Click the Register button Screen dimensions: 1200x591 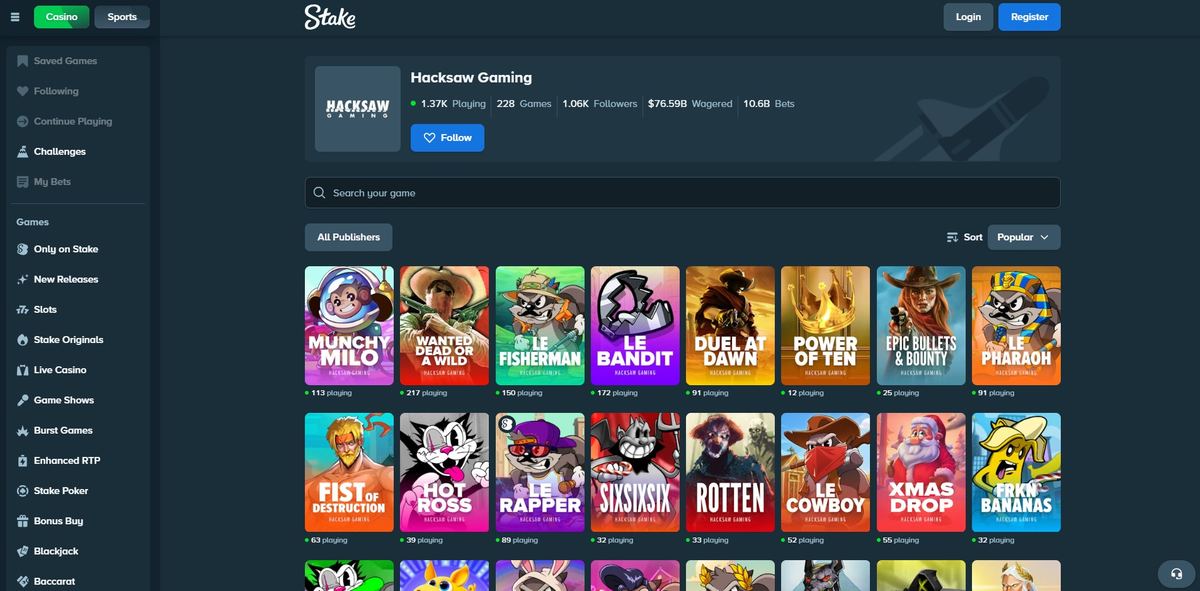click(1029, 17)
